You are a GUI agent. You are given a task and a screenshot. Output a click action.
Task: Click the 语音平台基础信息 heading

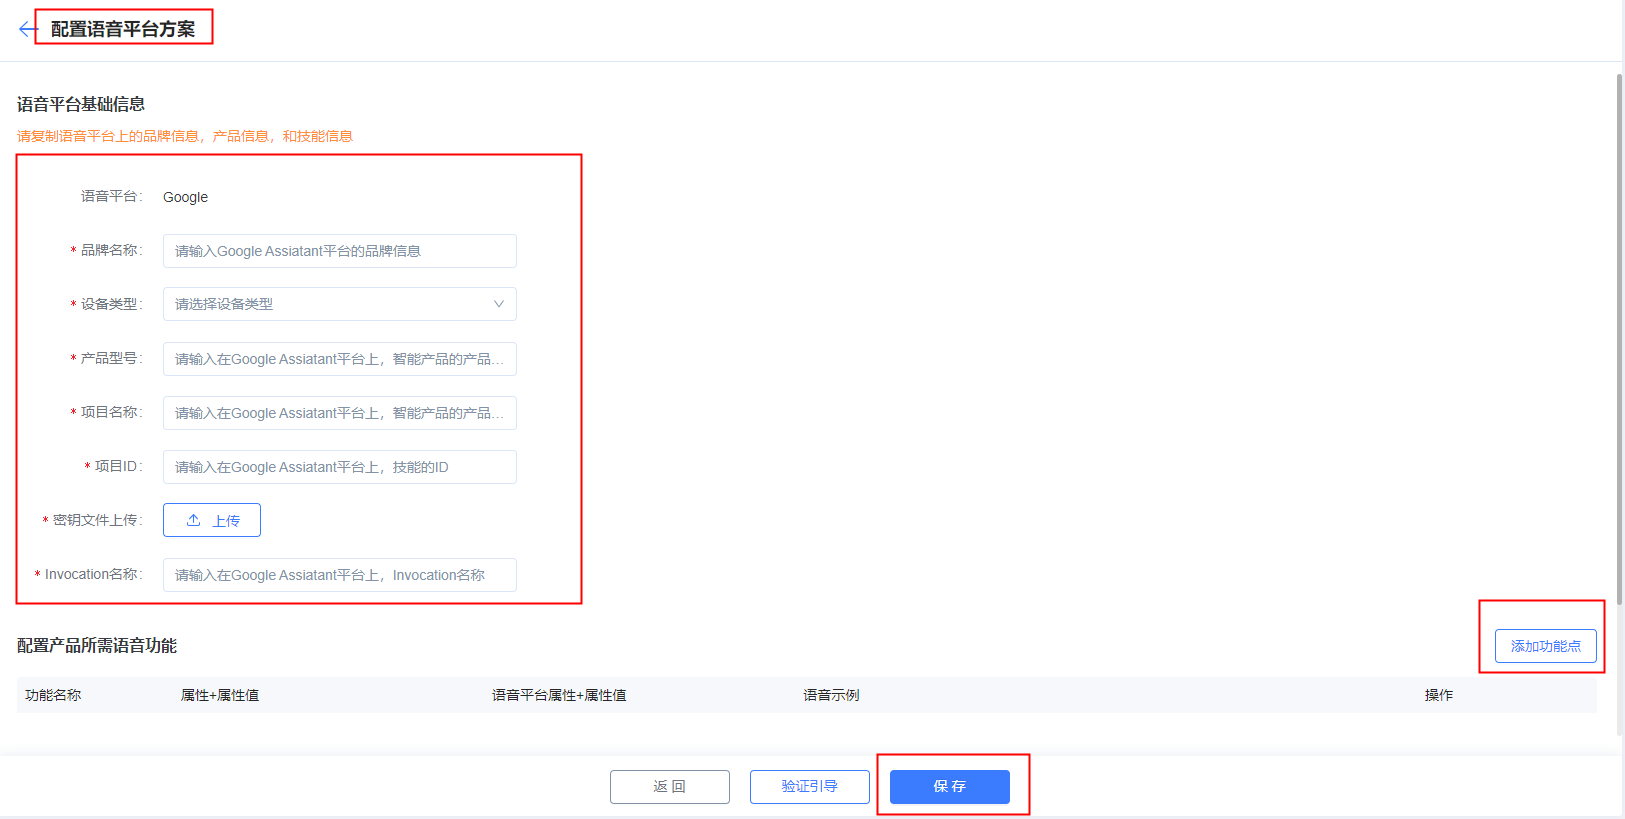(x=81, y=104)
